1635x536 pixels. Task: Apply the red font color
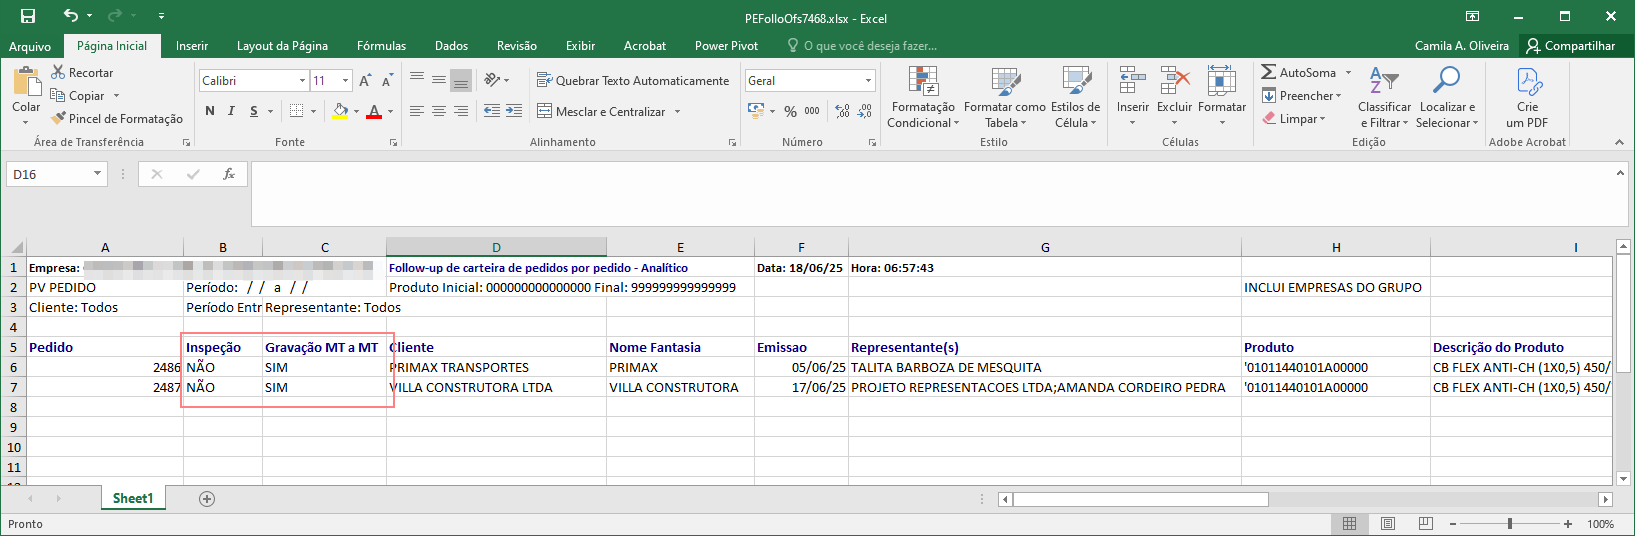point(374,111)
